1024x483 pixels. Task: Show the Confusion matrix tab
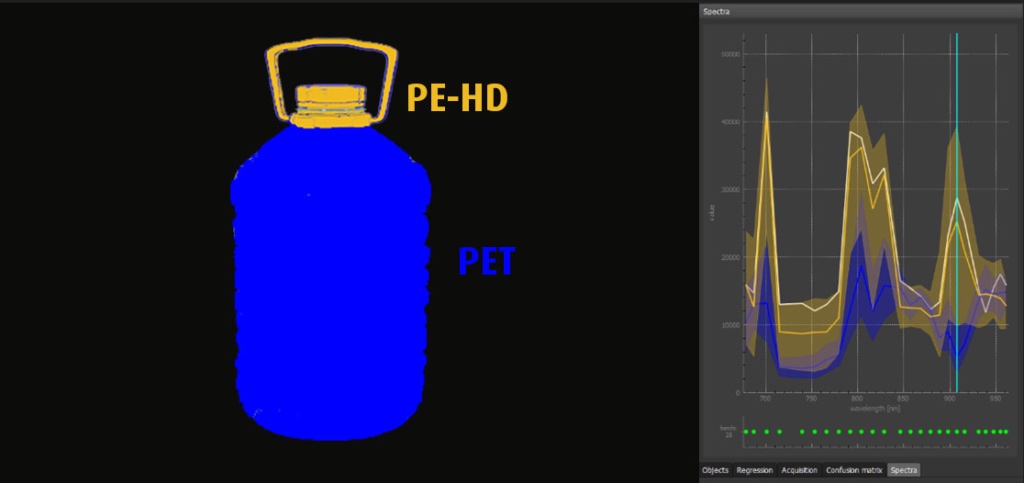(x=853, y=469)
